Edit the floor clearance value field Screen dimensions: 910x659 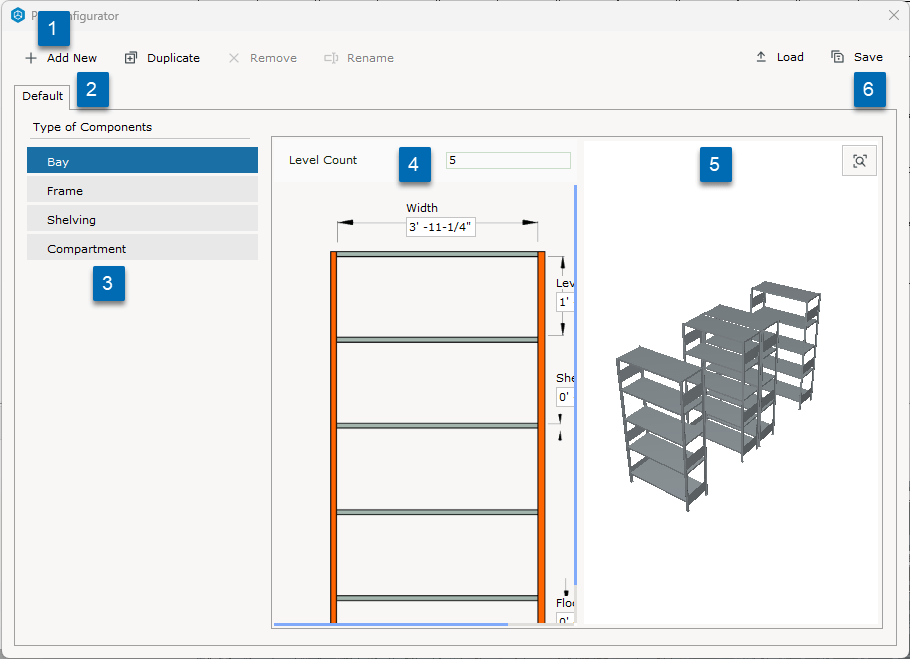(x=564, y=621)
